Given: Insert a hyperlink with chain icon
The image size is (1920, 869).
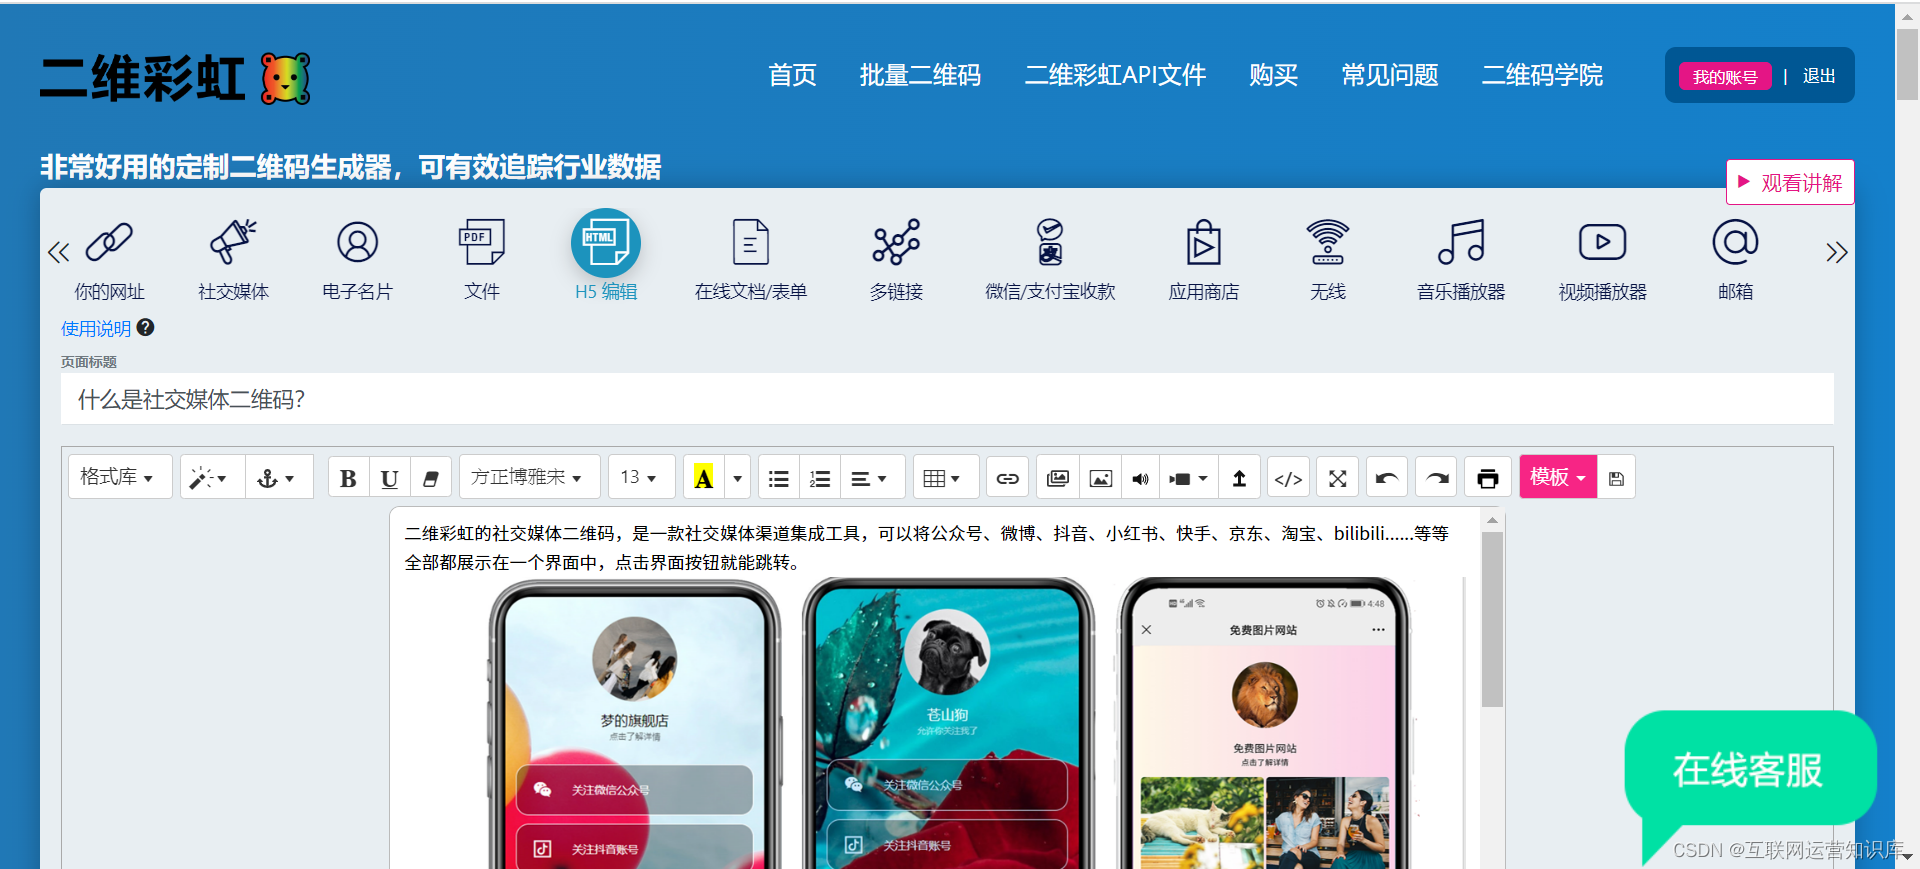Looking at the screenshot, I should 1008,478.
